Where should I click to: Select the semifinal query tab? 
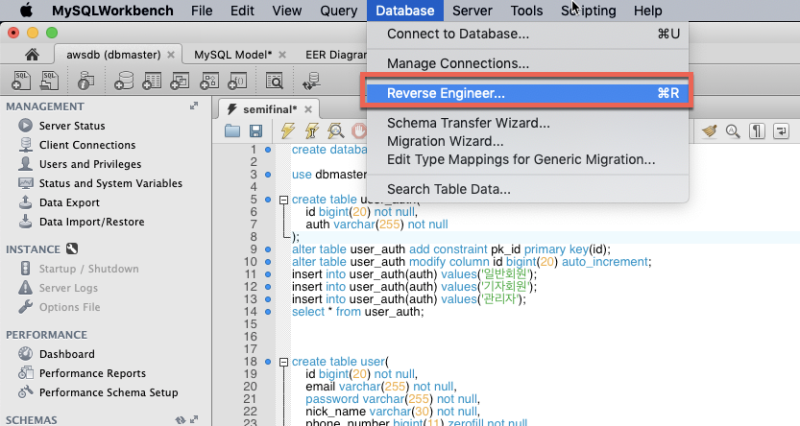(x=270, y=109)
